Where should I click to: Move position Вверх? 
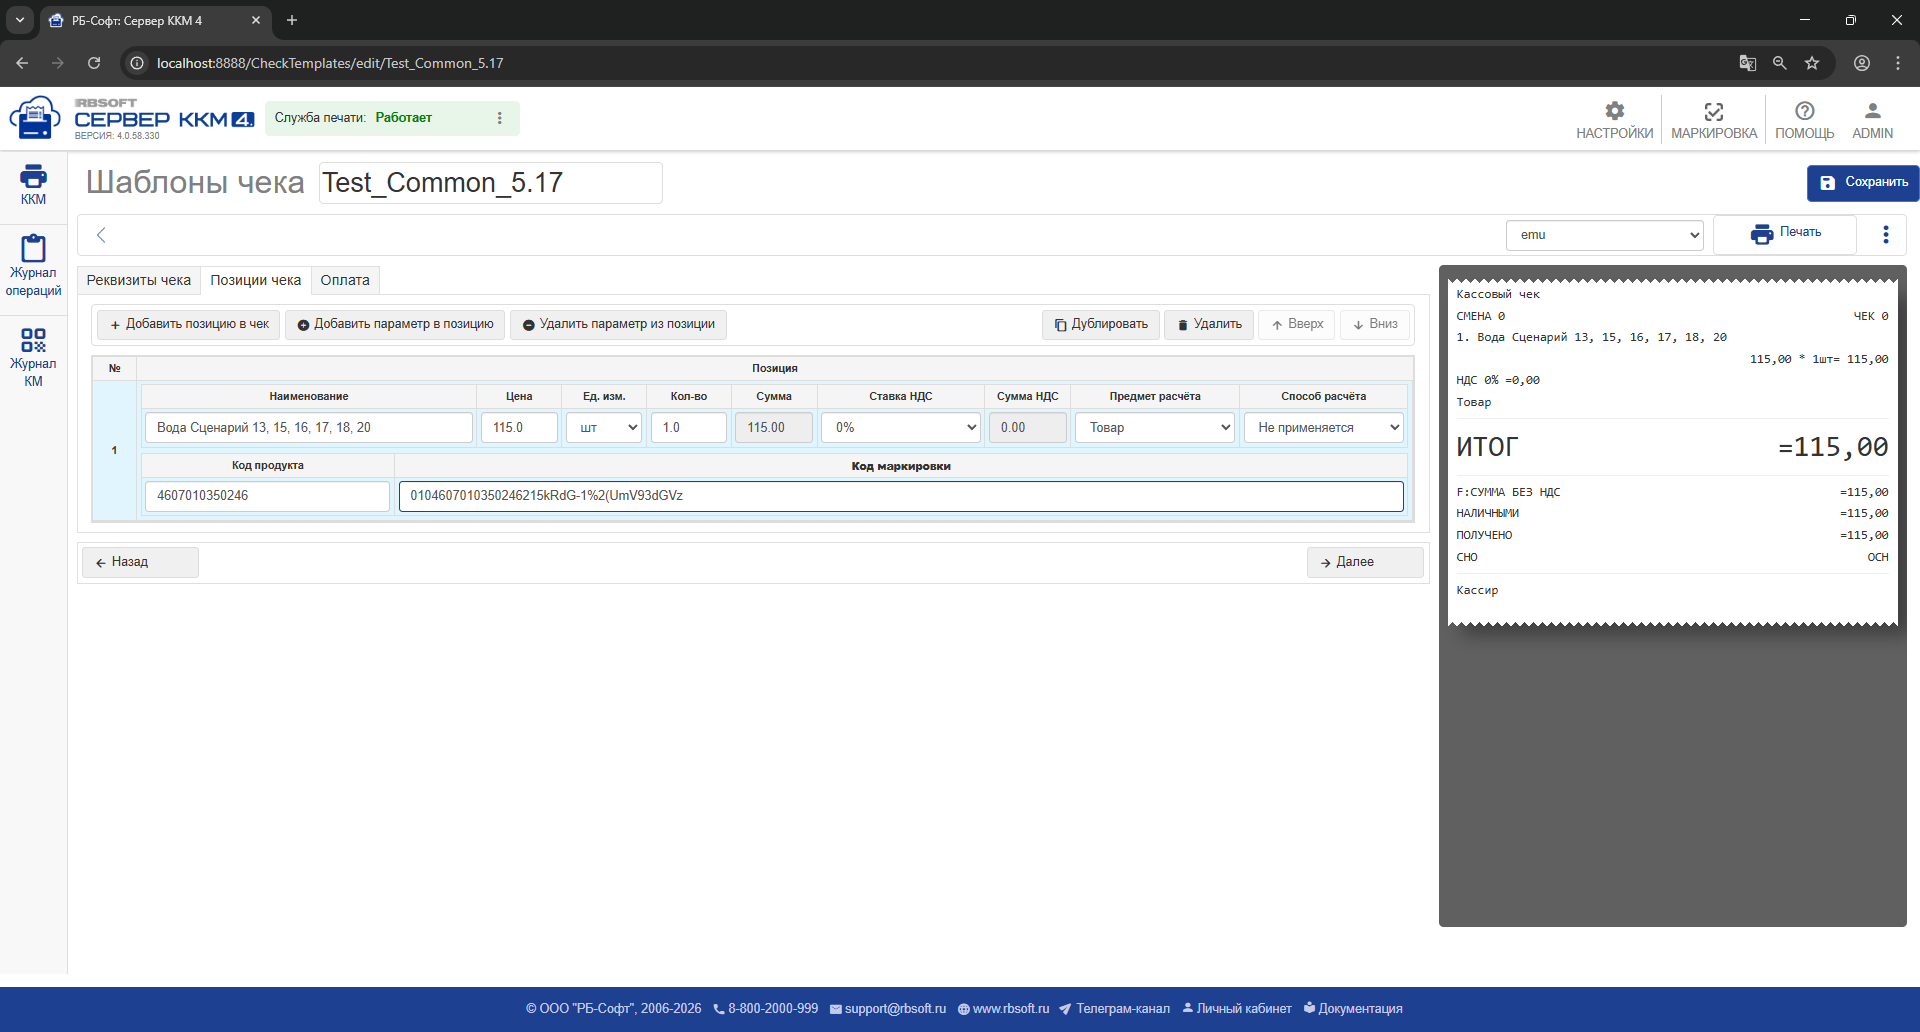(x=1297, y=325)
